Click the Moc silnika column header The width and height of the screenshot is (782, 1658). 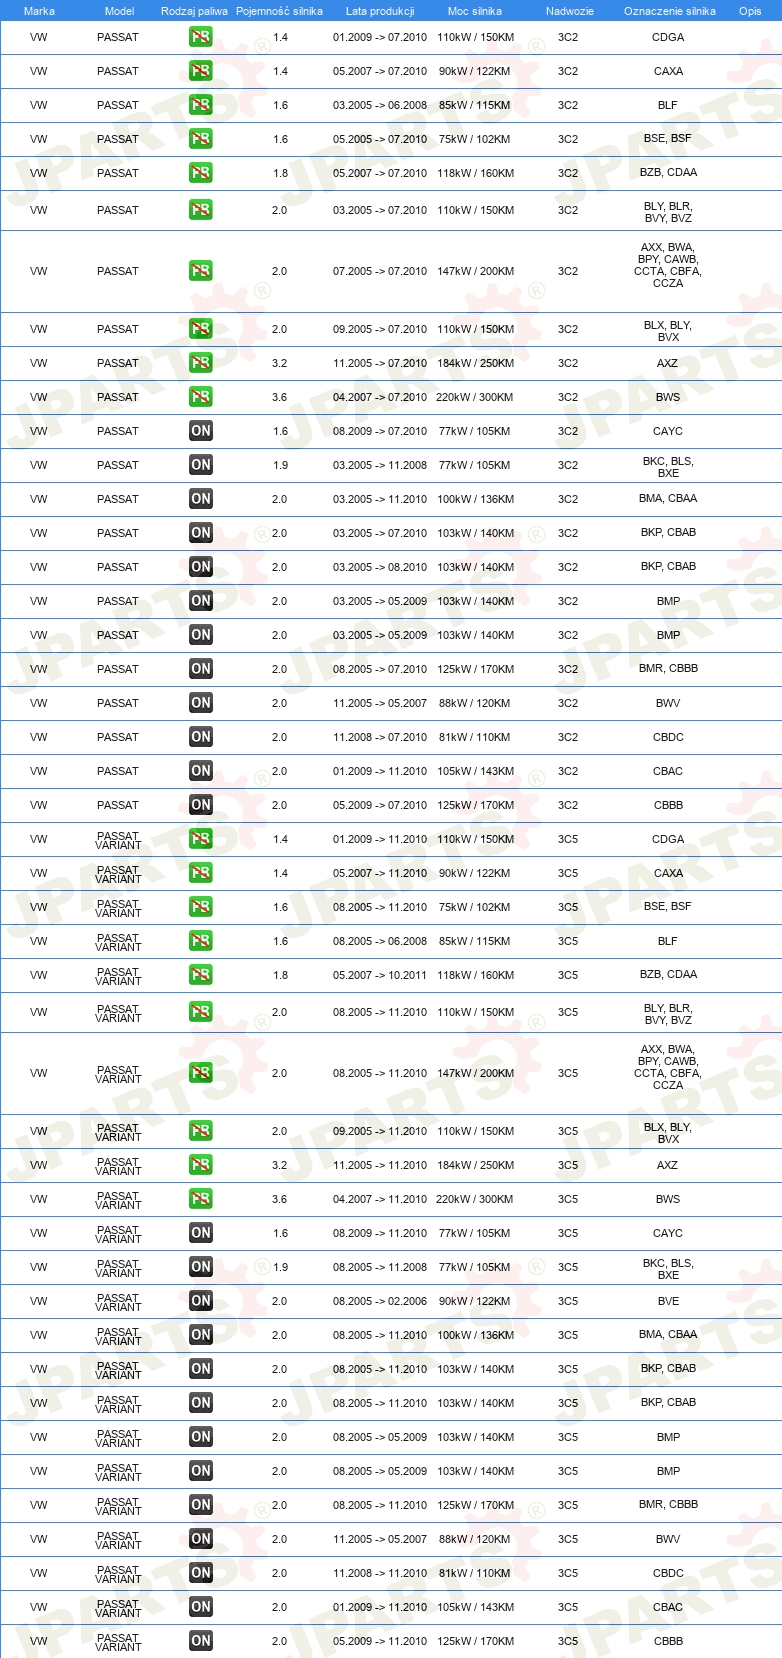pyautogui.click(x=475, y=11)
